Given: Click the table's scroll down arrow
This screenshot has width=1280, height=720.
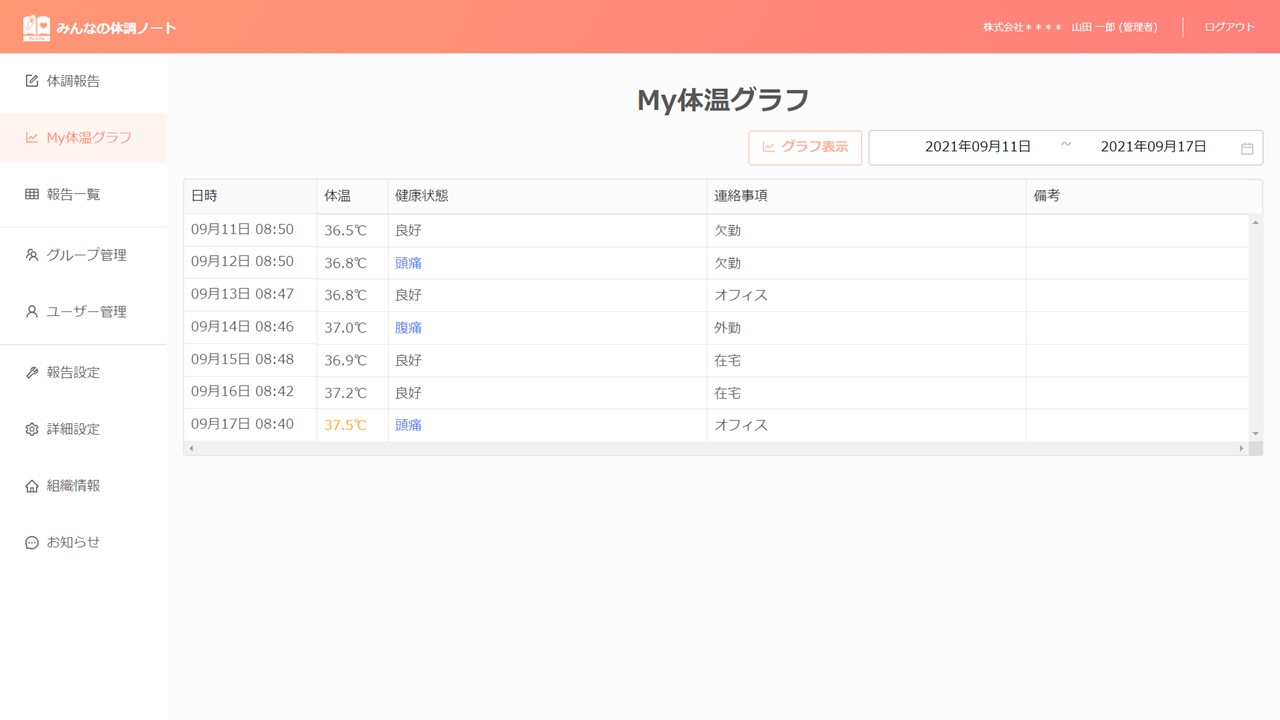Looking at the screenshot, I should (x=1255, y=434).
